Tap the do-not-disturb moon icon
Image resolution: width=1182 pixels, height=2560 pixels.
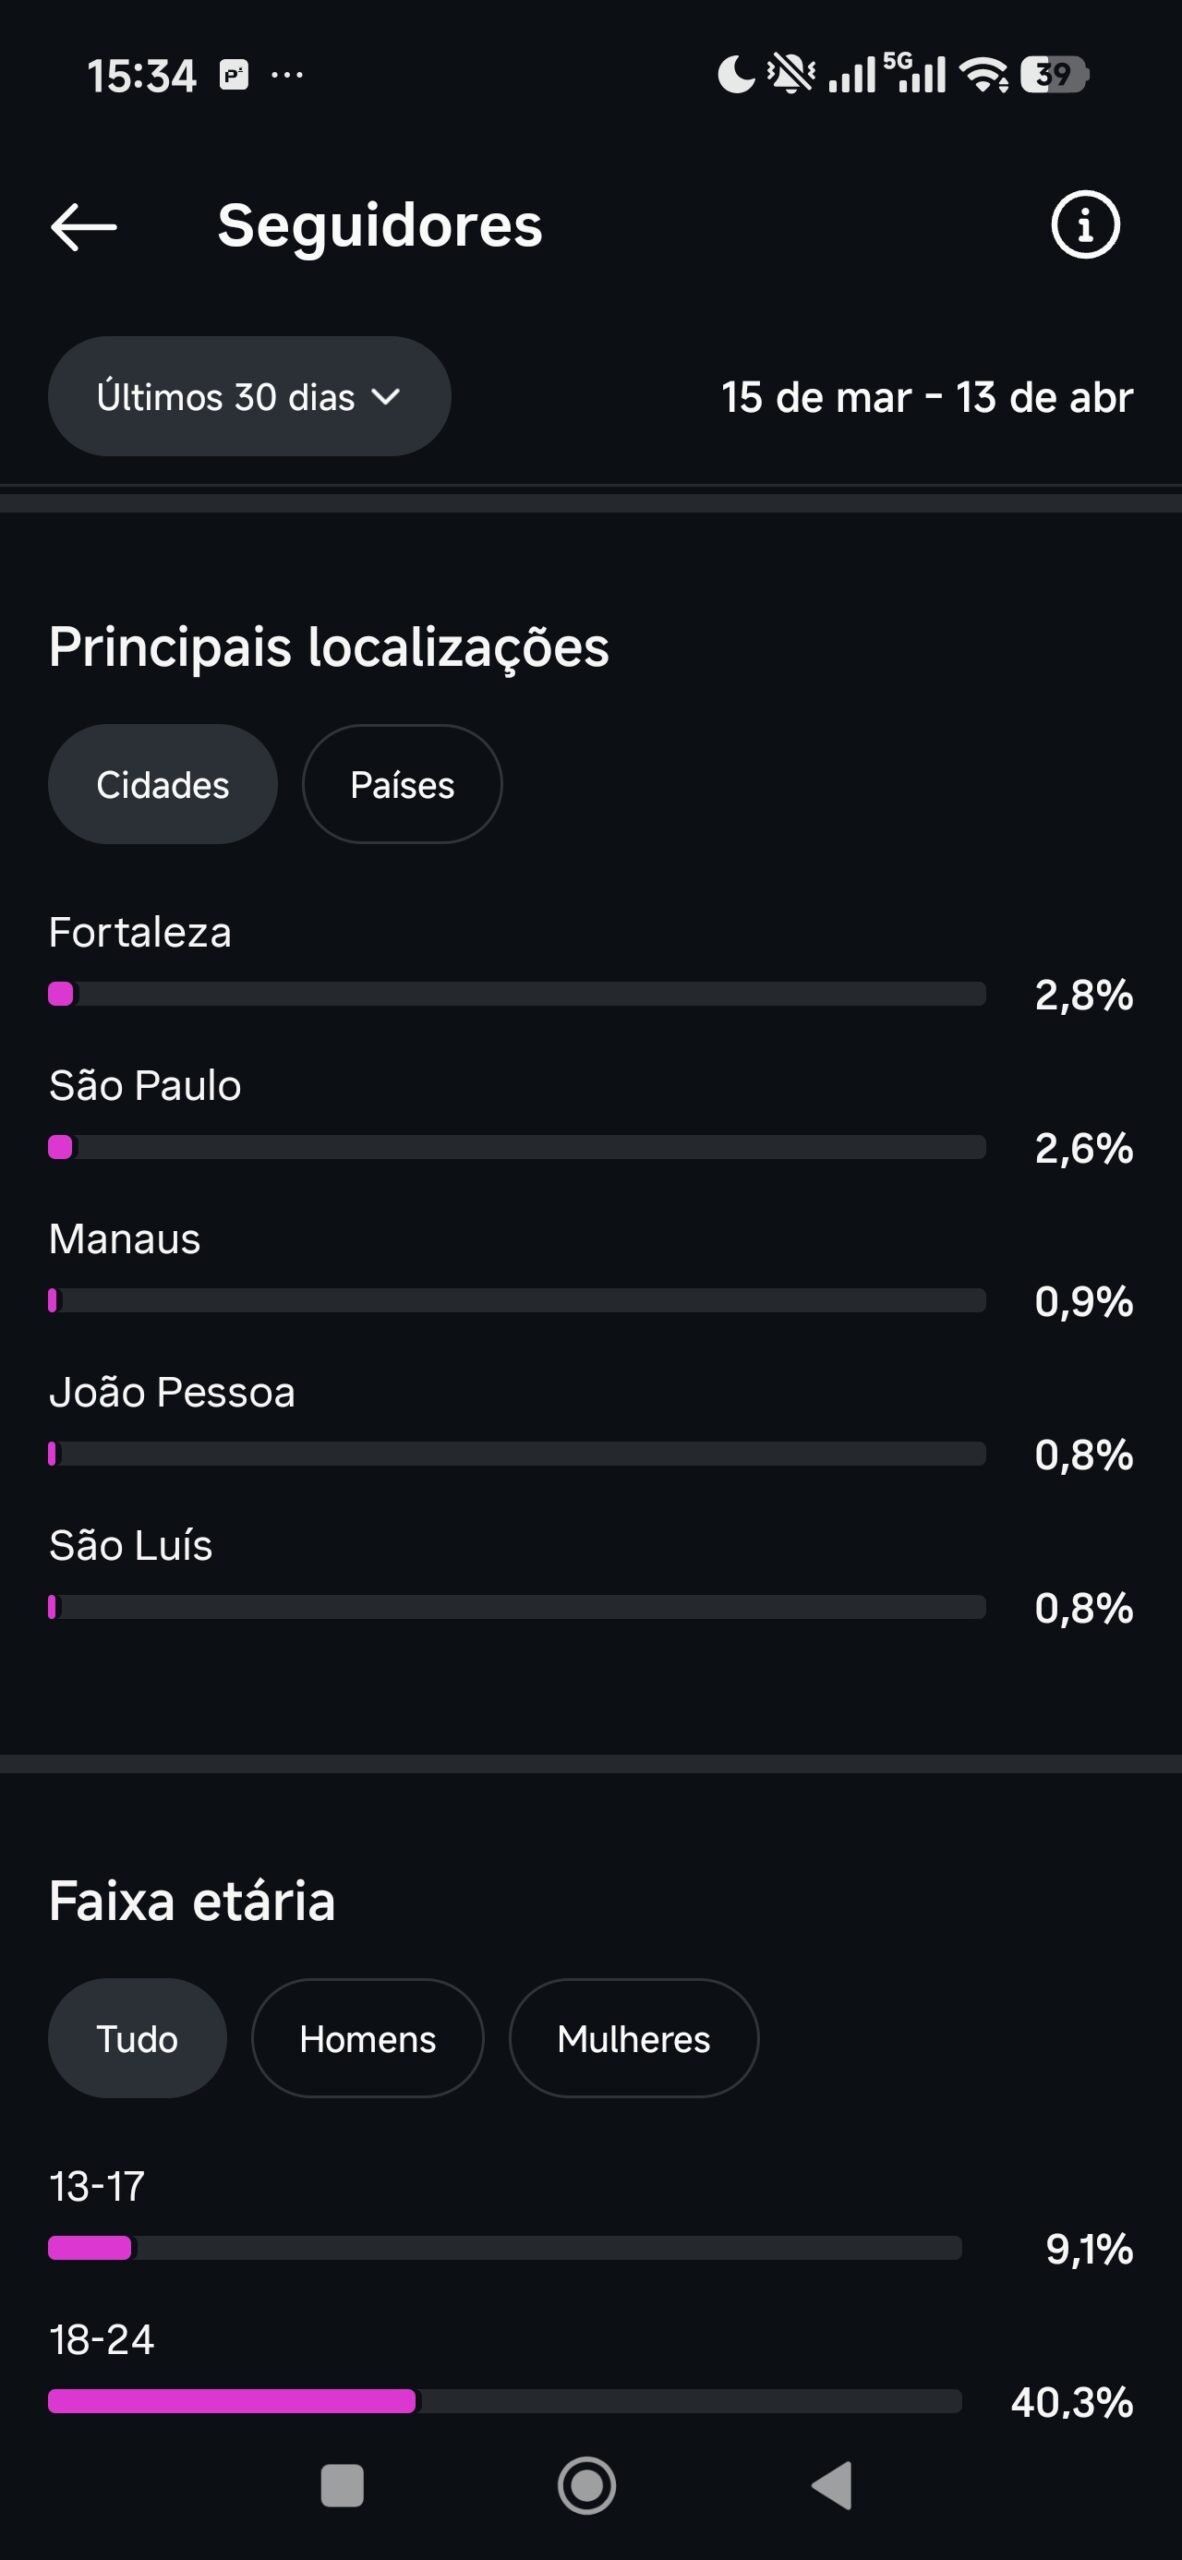(x=736, y=75)
